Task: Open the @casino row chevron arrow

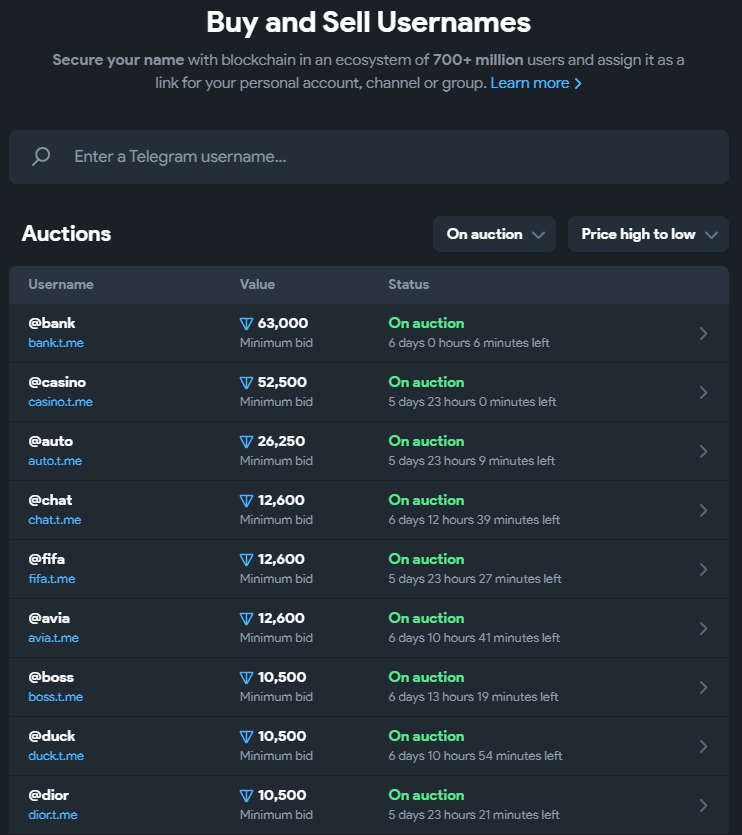Action: (x=703, y=392)
